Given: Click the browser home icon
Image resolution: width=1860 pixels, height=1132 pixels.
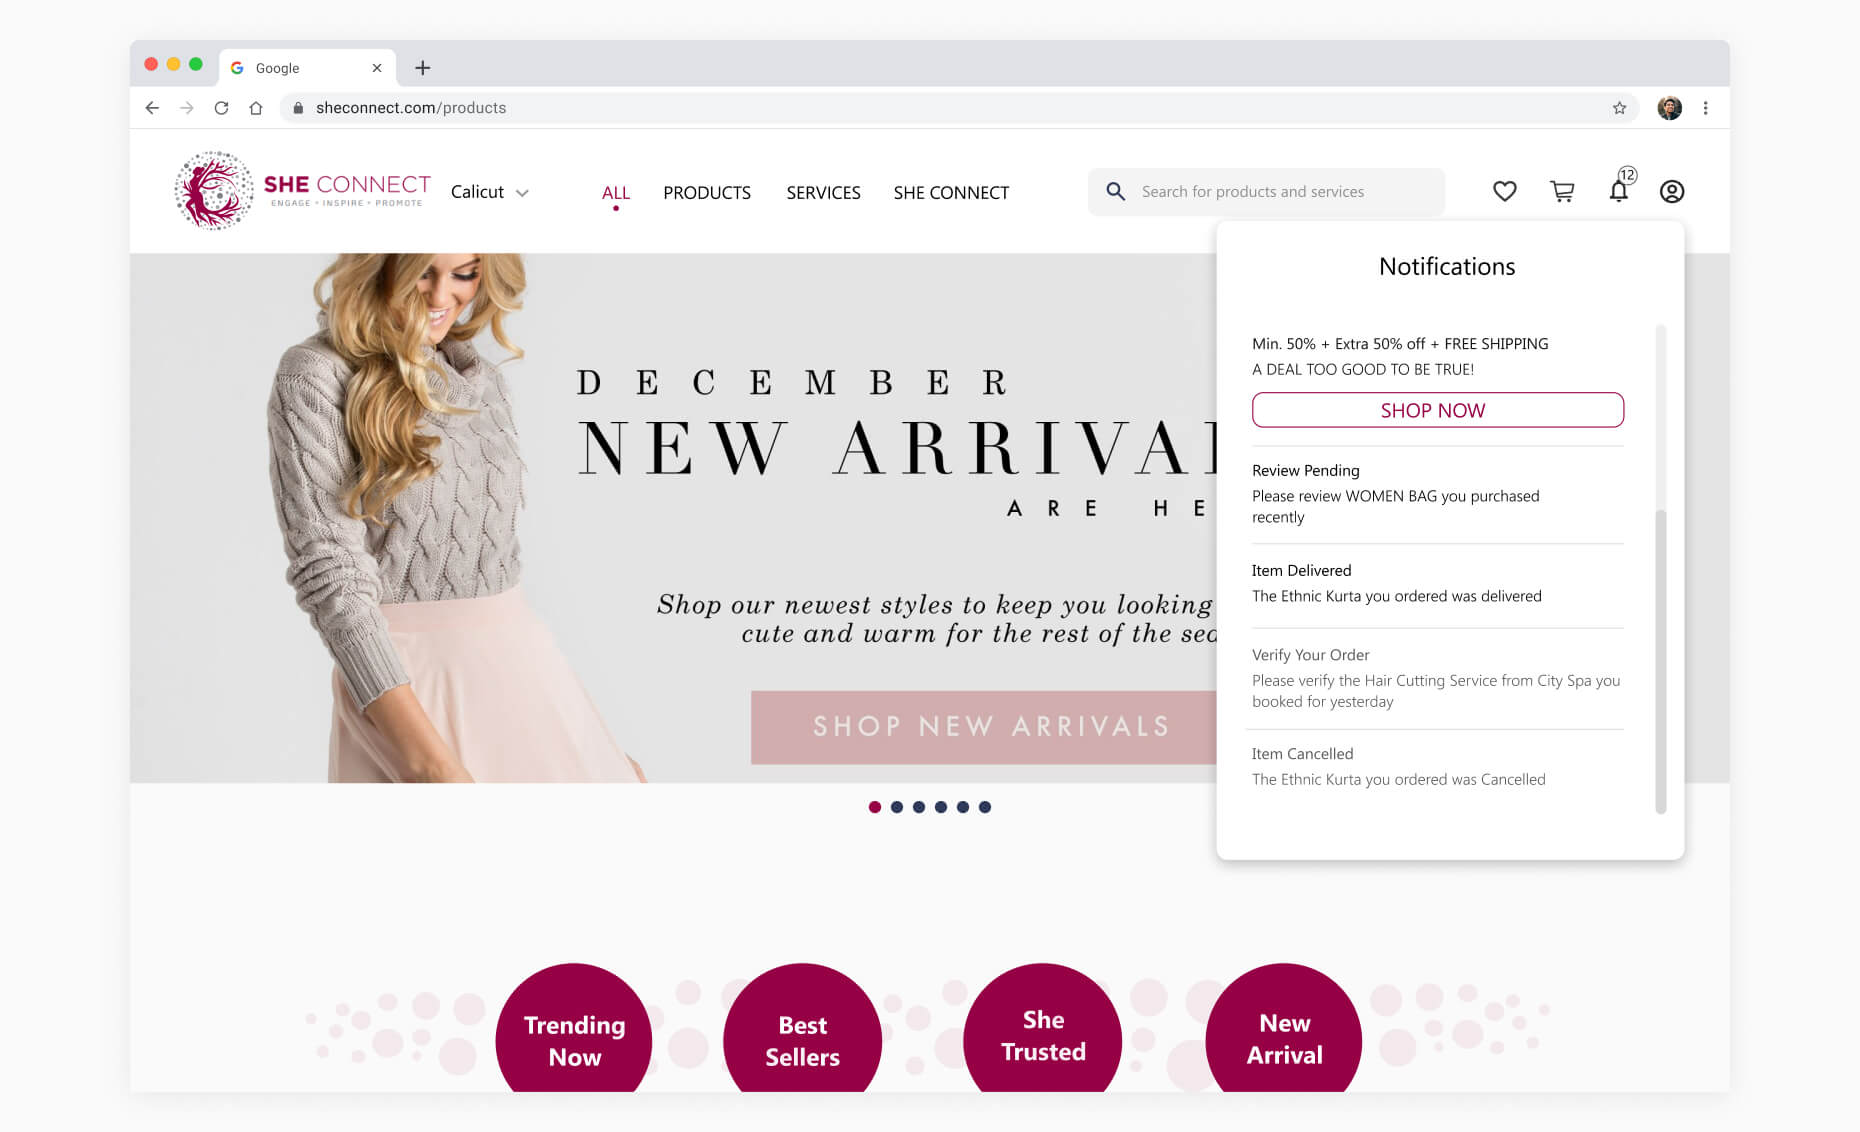Looking at the screenshot, I should [257, 107].
